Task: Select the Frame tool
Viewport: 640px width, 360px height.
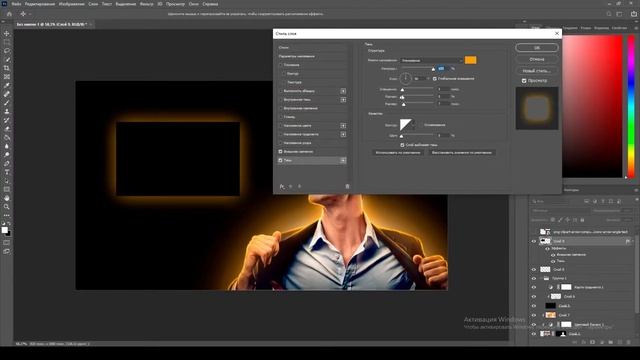Action: pyautogui.click(x=7, y=77)
